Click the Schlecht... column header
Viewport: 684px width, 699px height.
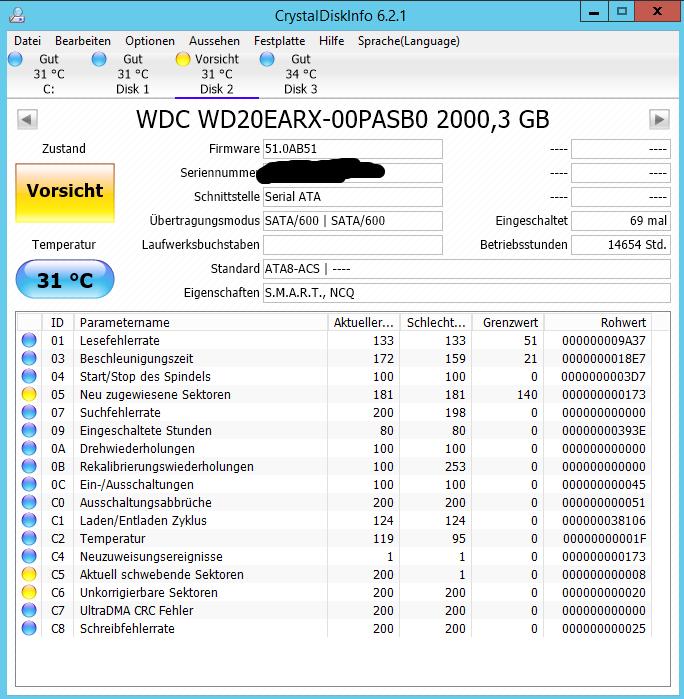(x=436, y=322)
